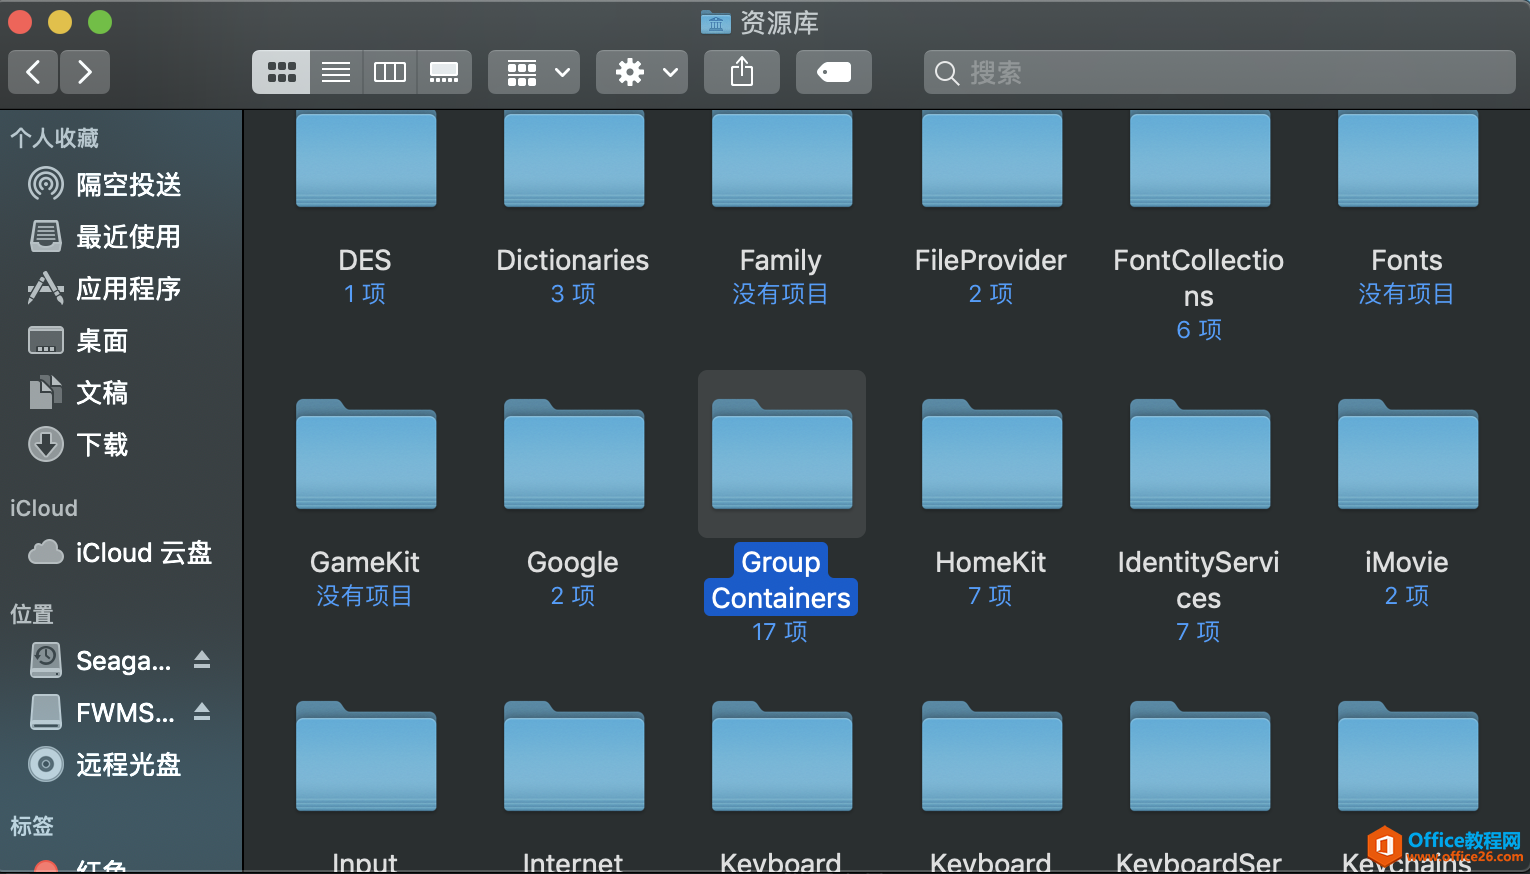Click the 个人收藏 sidebar section header
This screenshot has width=1530, height=874.
pos(55,138)
